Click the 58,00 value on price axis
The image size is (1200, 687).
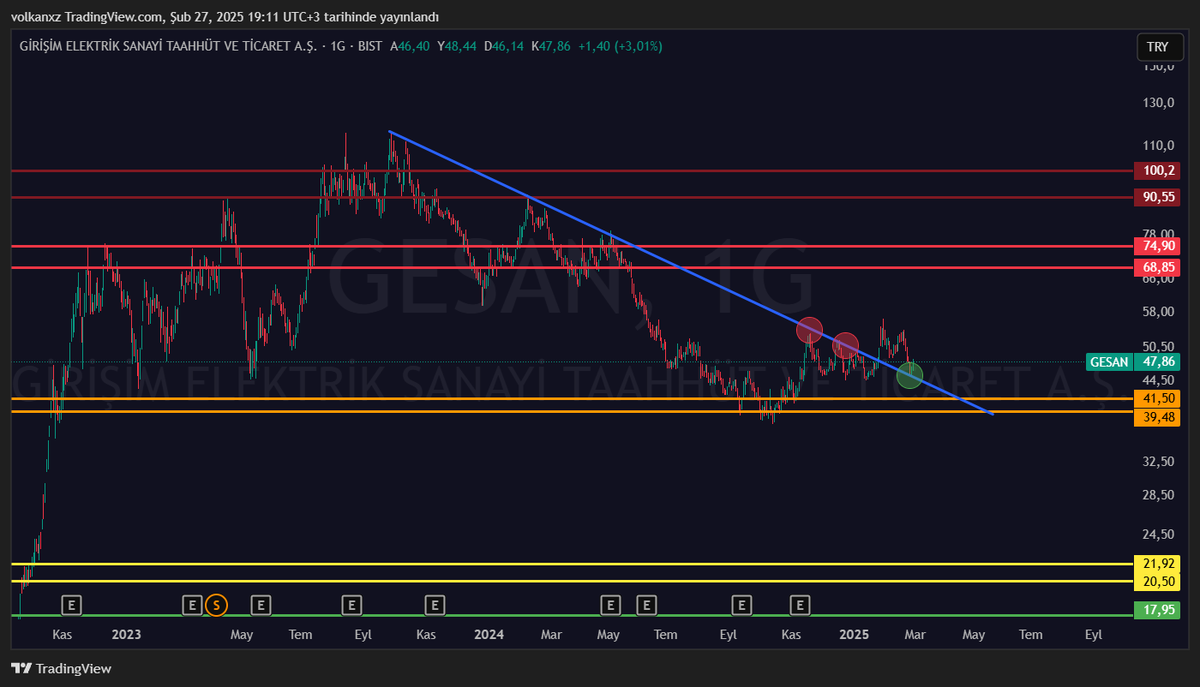point(1158,312)
